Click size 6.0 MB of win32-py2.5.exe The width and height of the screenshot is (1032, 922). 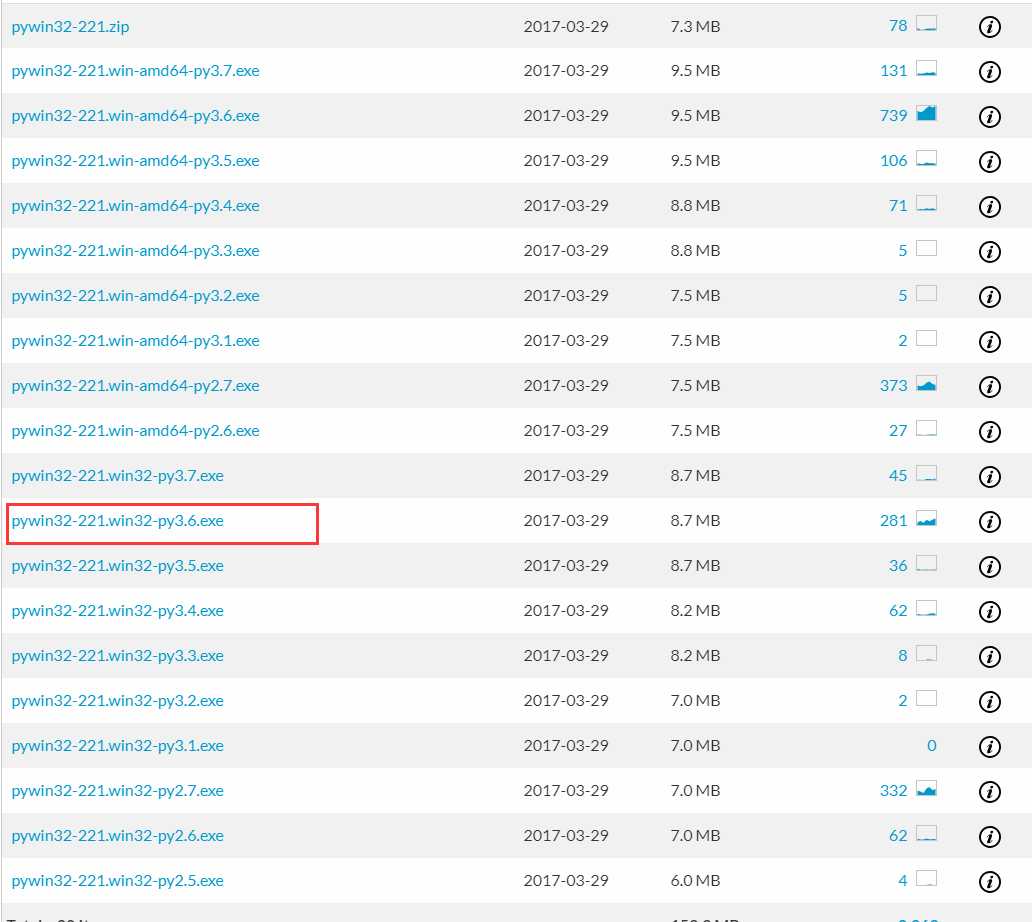tap(695, 881)
